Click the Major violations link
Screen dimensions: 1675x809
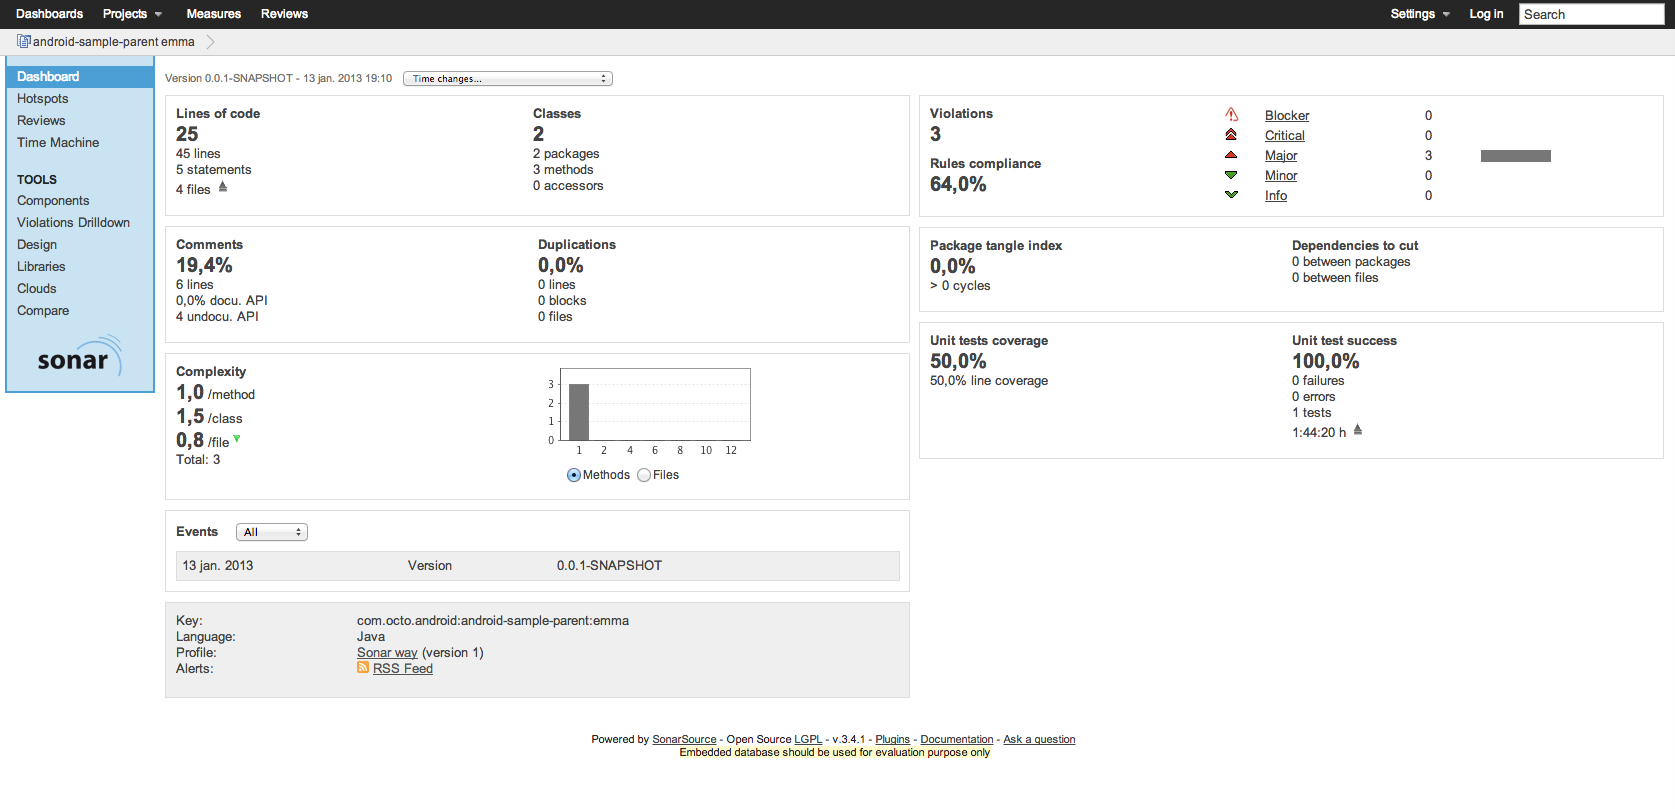tap(1281, 156)
